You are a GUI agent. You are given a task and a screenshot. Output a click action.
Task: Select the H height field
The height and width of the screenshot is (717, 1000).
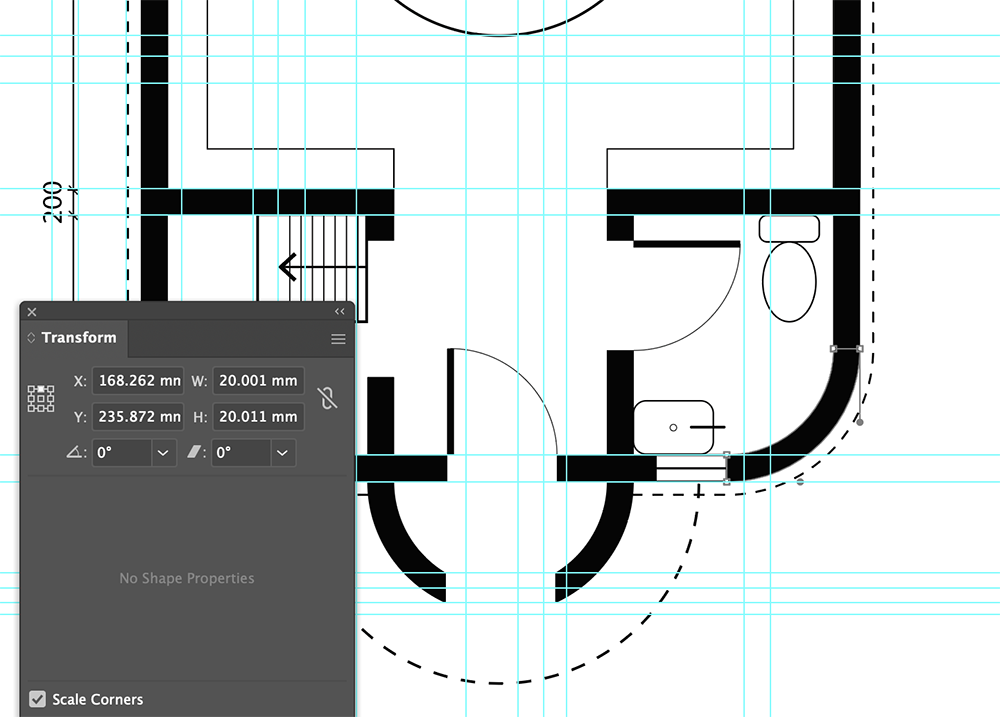tap(258, 416)
